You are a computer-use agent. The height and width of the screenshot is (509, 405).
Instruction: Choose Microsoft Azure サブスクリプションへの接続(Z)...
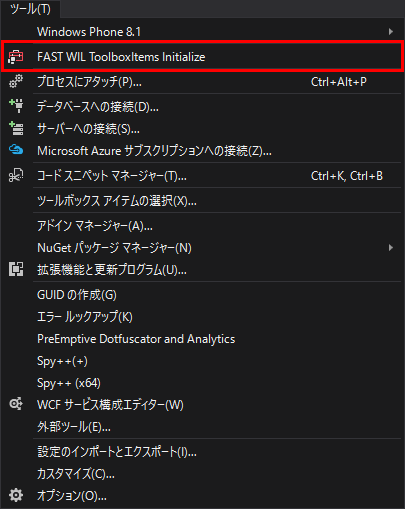tap(202, 150)
